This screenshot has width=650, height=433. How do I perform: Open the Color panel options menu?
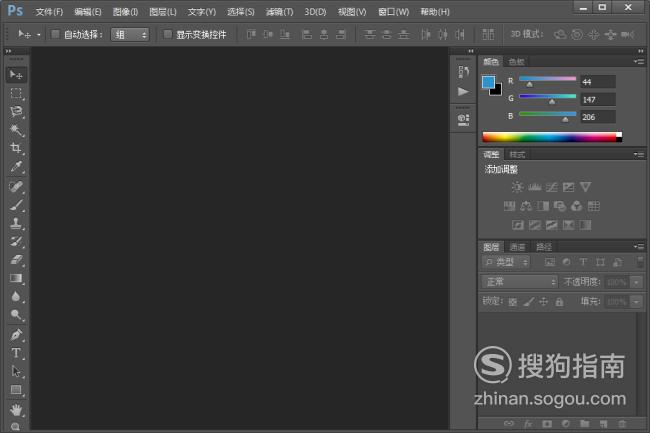click(x=639, y=62)
